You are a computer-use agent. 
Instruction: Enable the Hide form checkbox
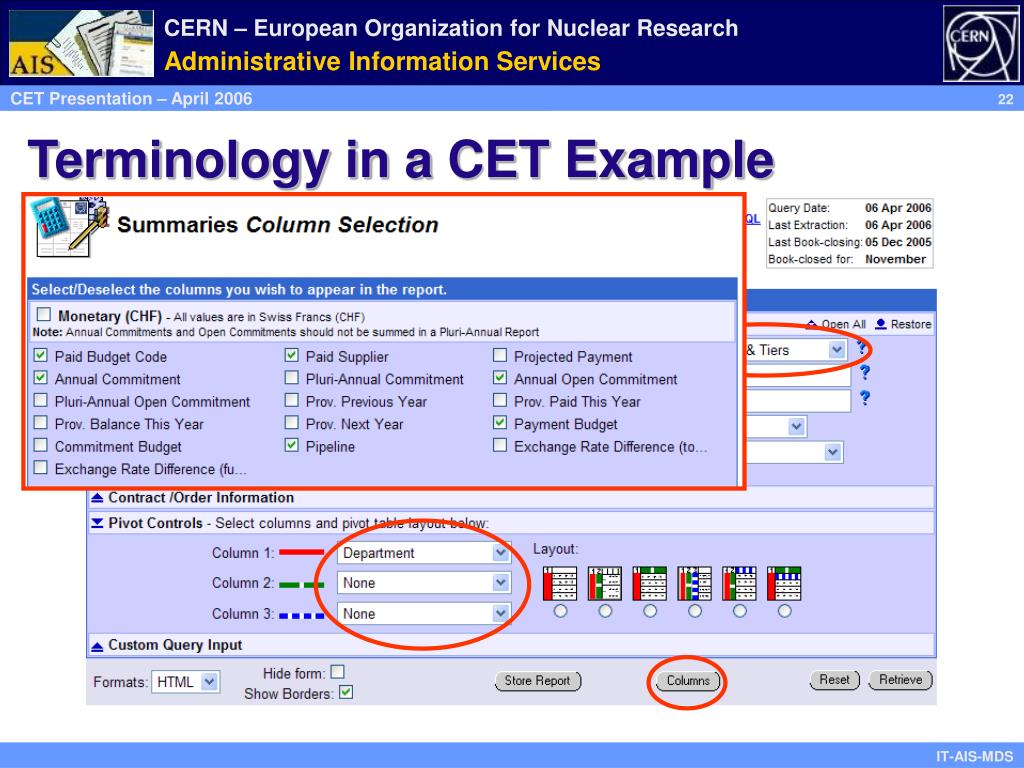(338, 672)
